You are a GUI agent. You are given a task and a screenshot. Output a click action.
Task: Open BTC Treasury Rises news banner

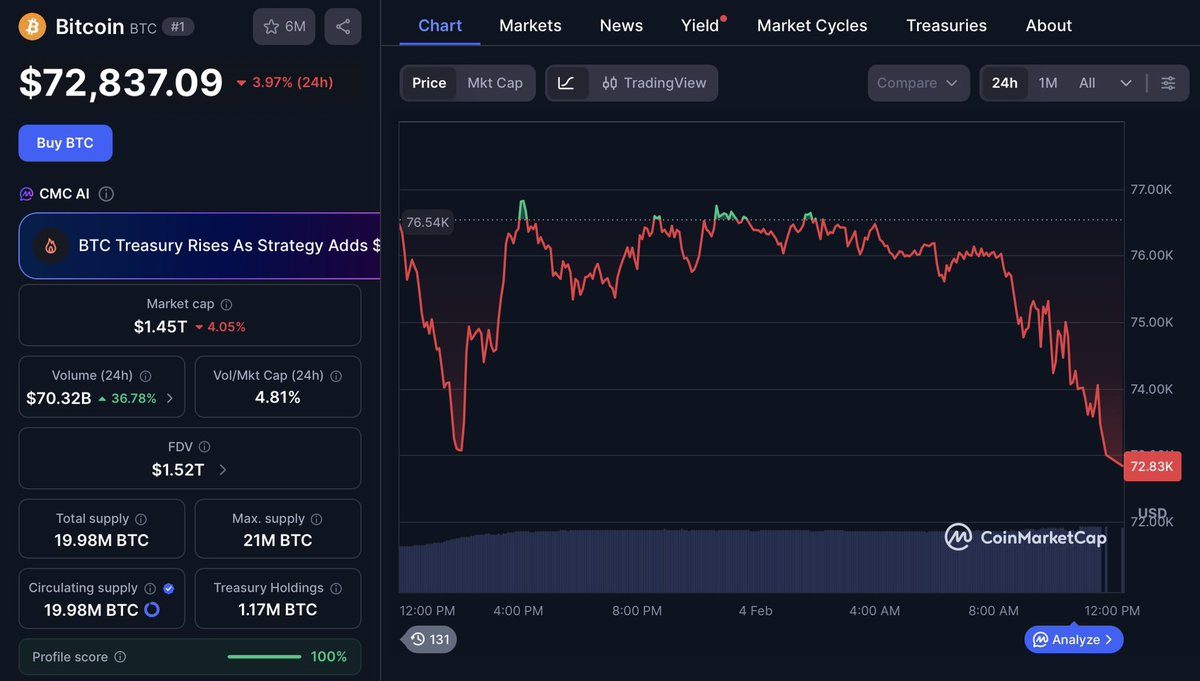200,246
